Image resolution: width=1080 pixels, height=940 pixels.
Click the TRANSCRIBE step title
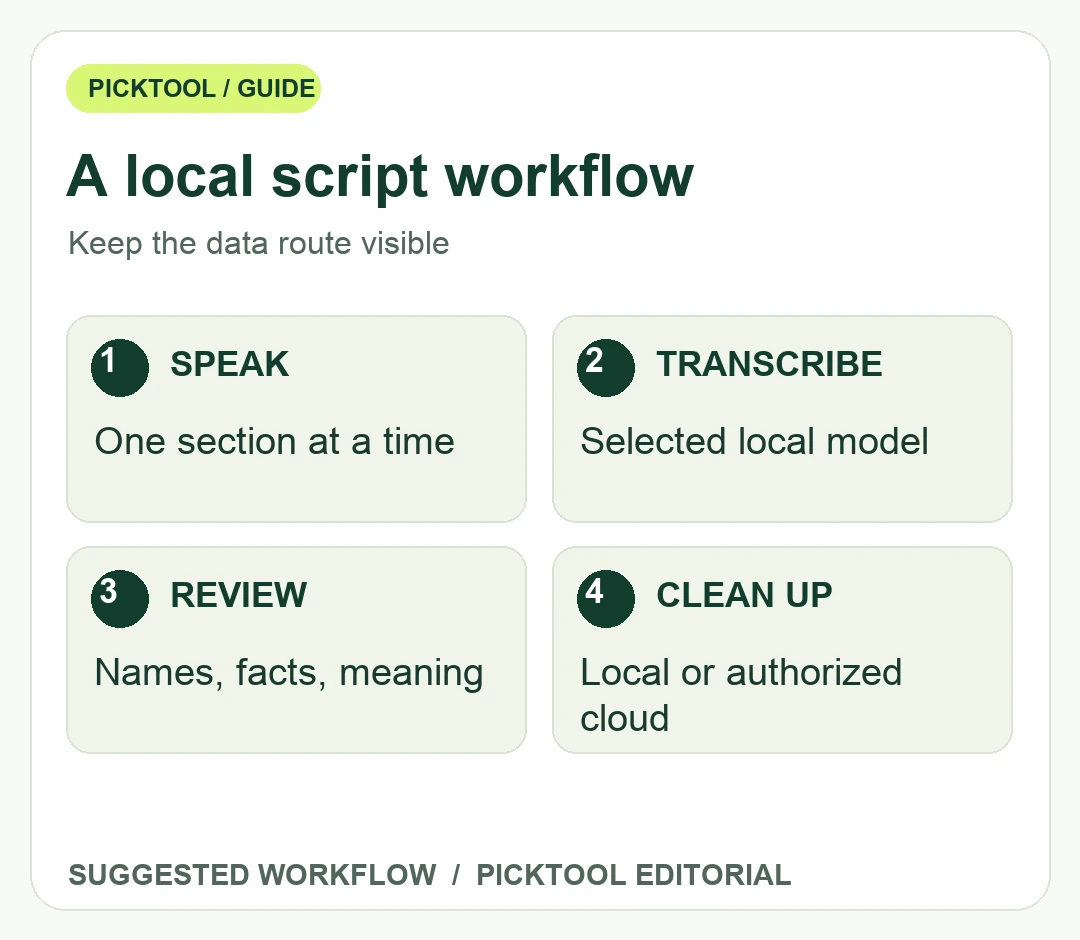click(769, 364)
